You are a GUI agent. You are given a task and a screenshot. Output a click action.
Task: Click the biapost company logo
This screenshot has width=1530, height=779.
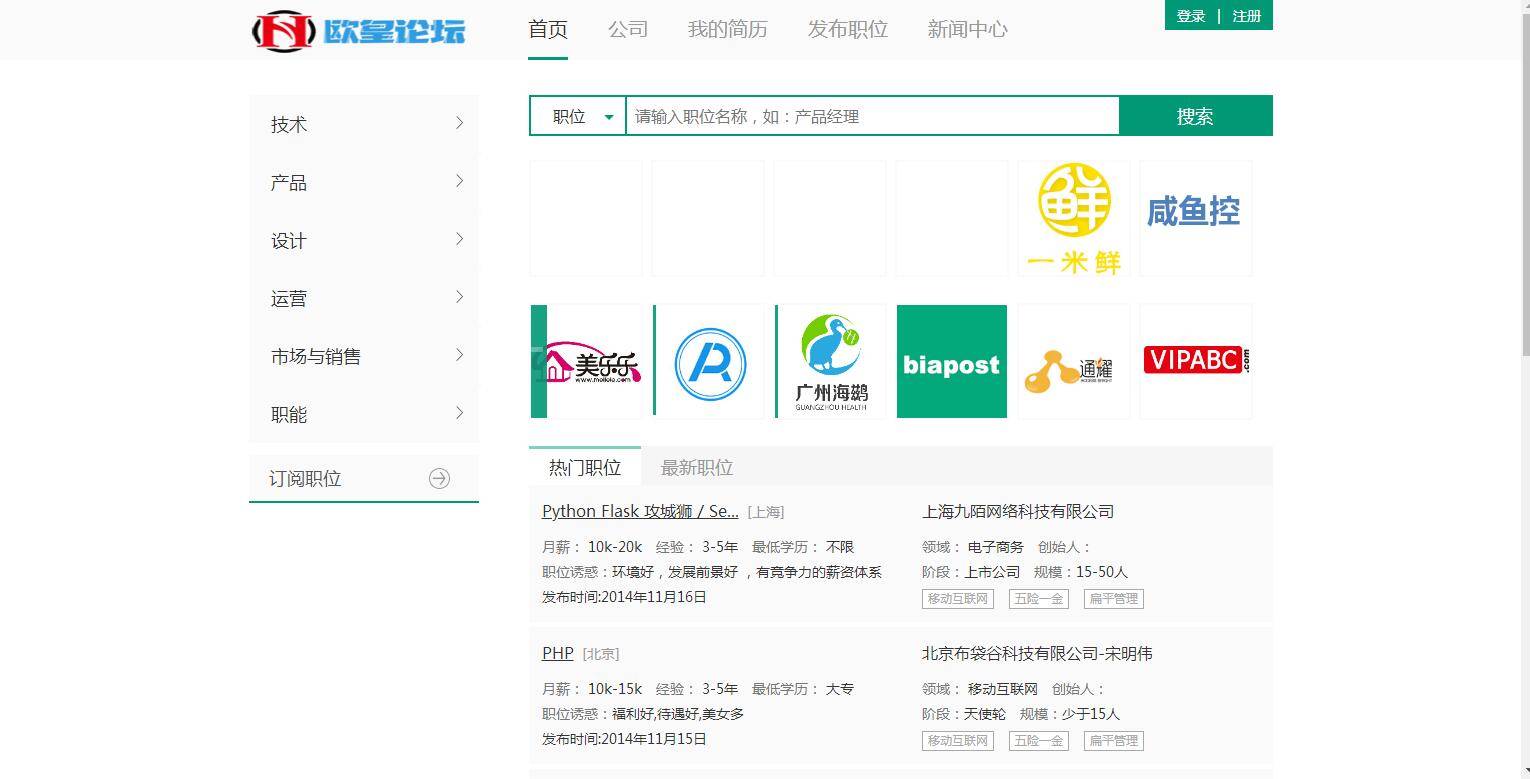950,361
